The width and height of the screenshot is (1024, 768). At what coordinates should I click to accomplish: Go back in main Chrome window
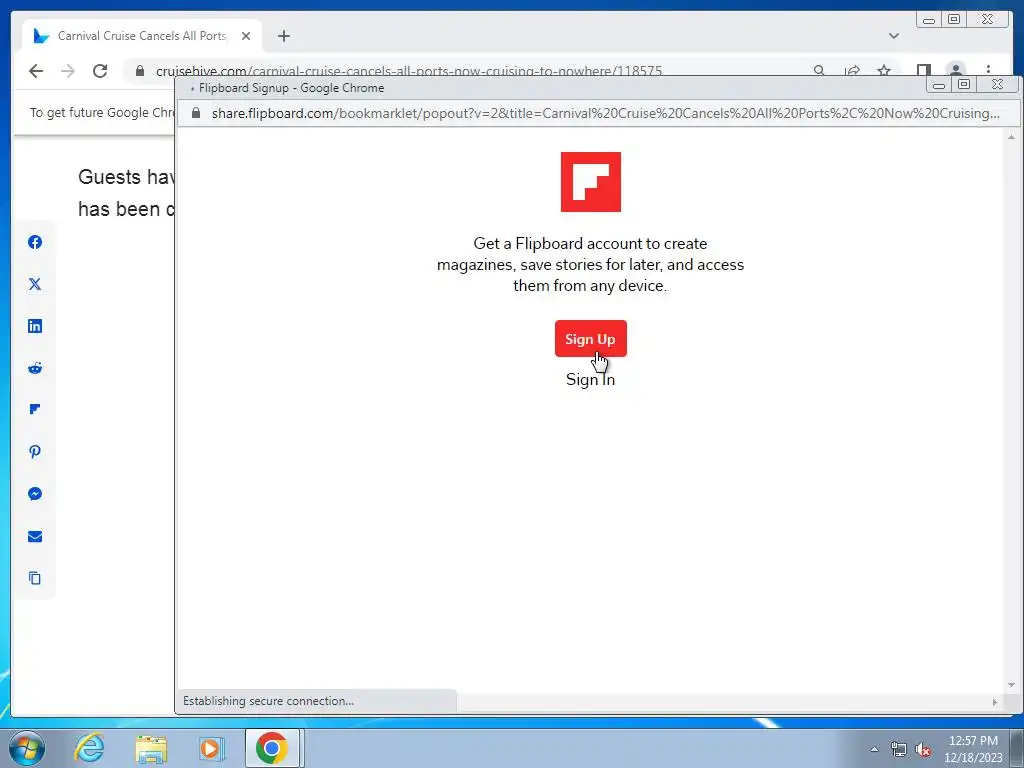[x=36, y=71]
